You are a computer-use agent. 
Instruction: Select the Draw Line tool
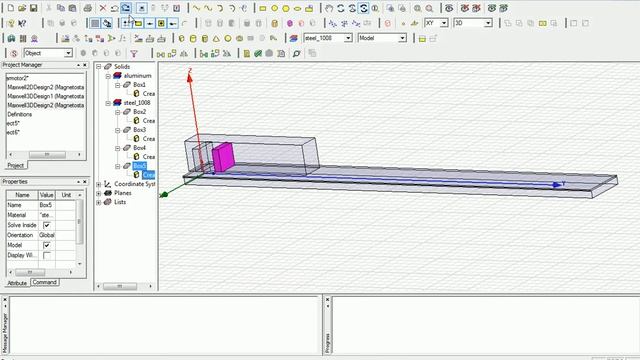196,8
